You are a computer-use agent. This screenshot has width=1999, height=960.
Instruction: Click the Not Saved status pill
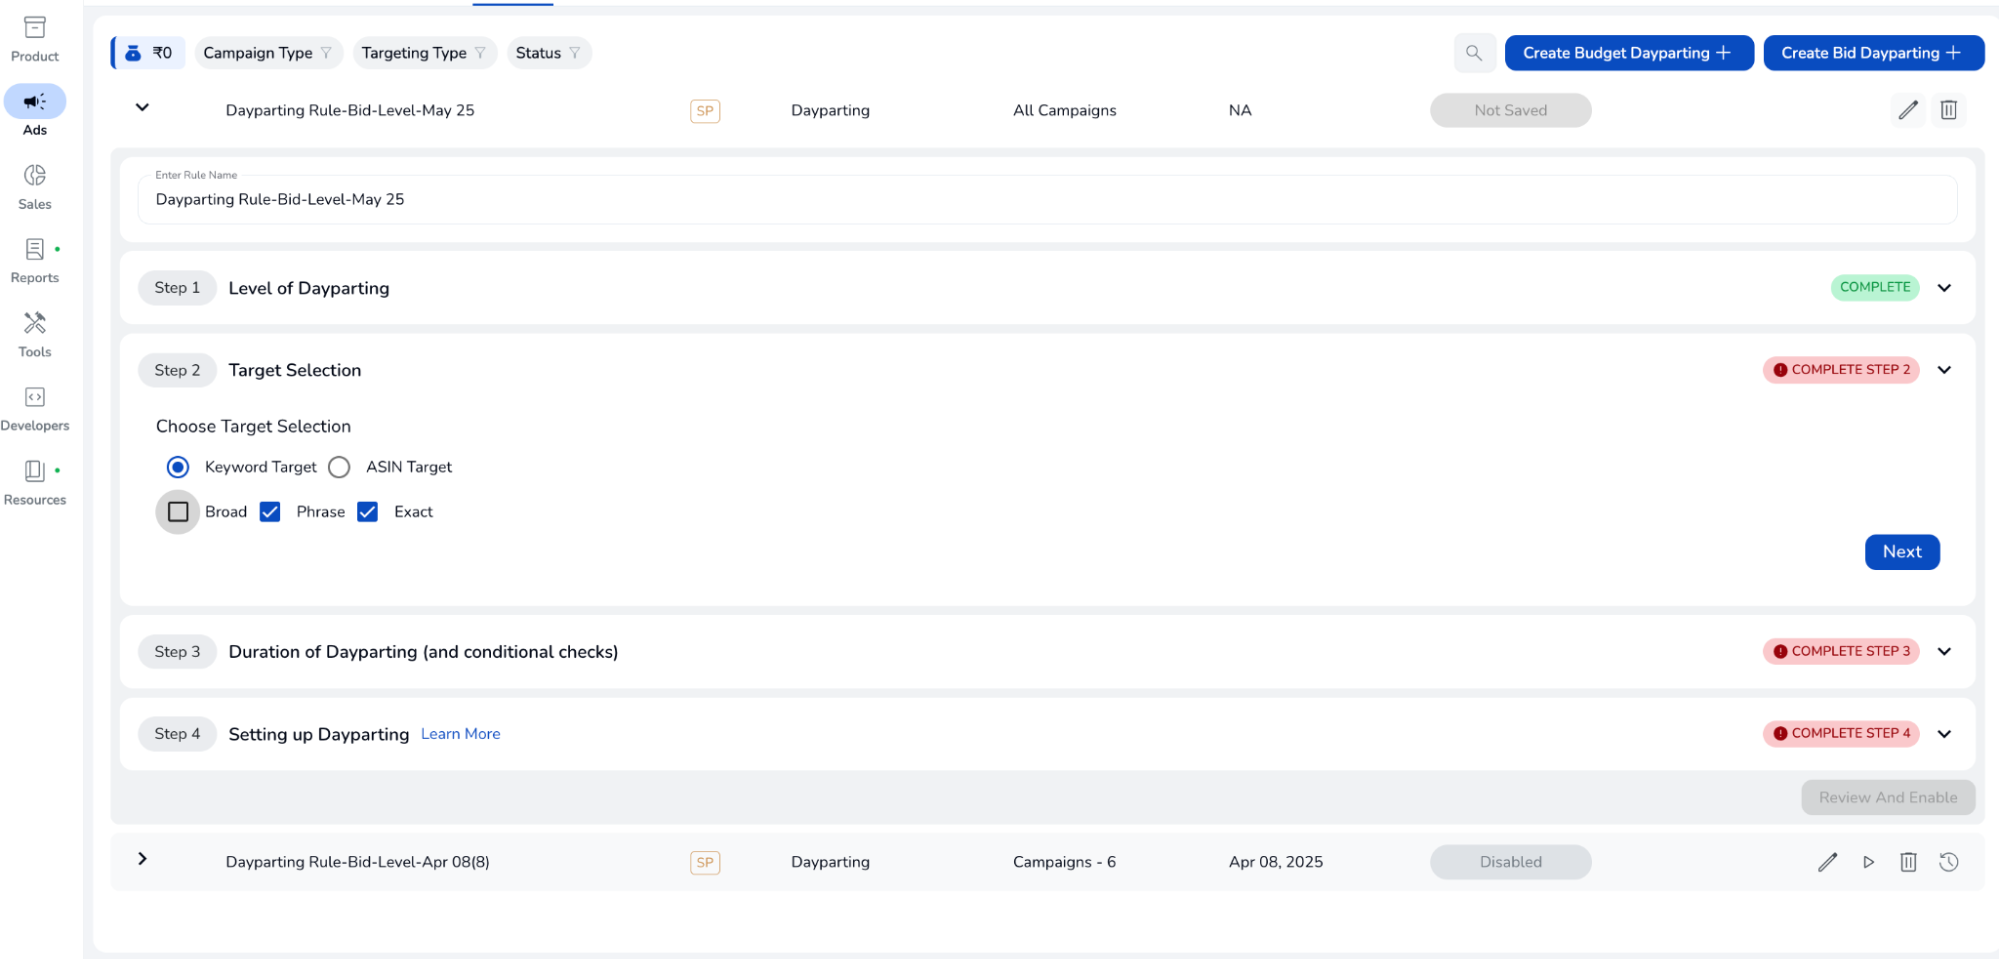click(x=1510, y=110)
